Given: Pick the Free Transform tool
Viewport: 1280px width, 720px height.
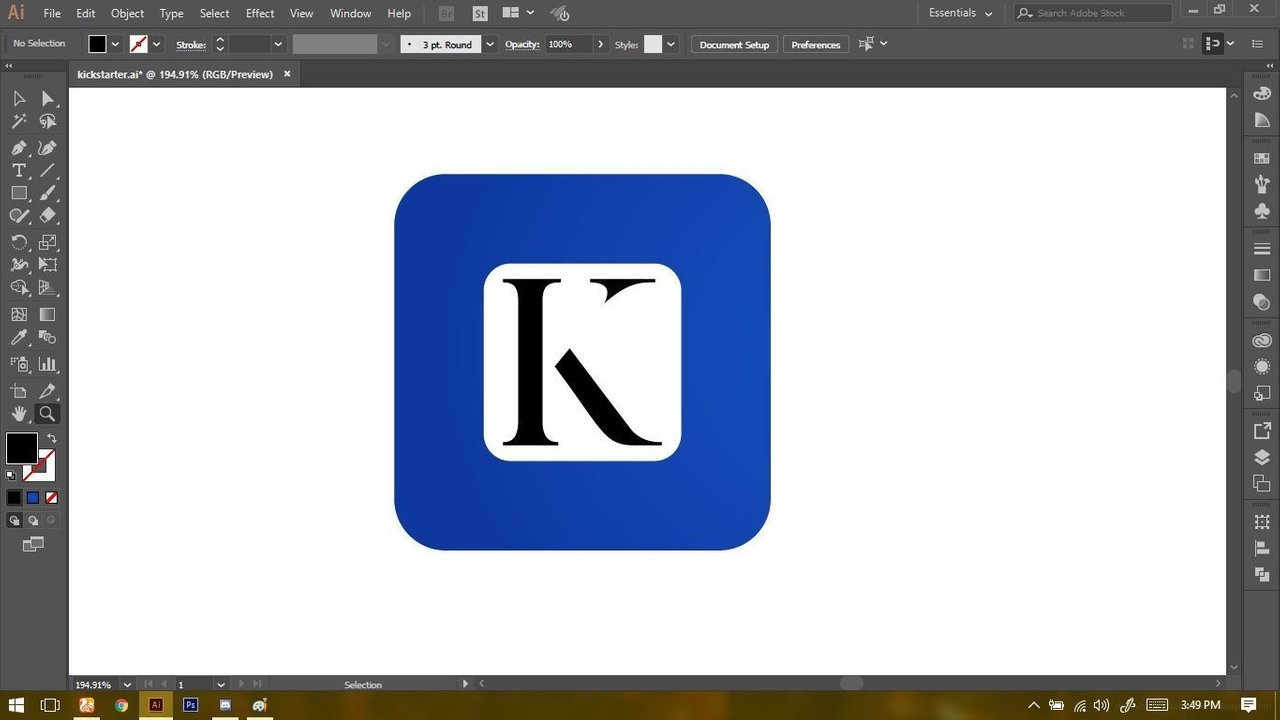Looking at the screenshot, I should coord(47,265).
